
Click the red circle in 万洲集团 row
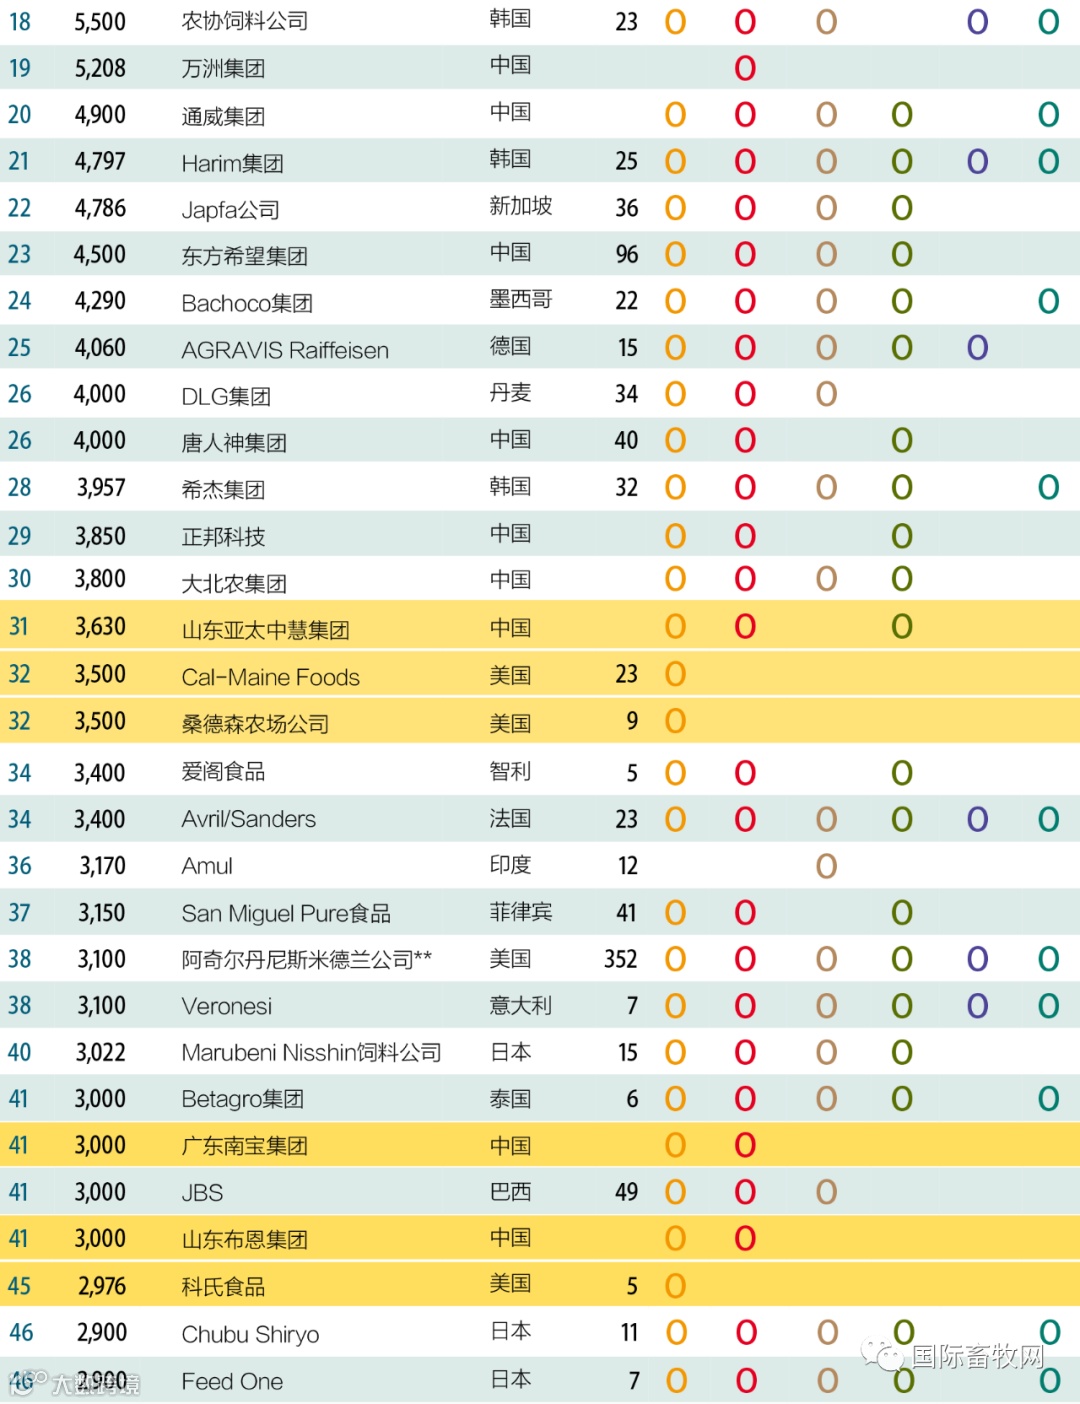(745, 68)
